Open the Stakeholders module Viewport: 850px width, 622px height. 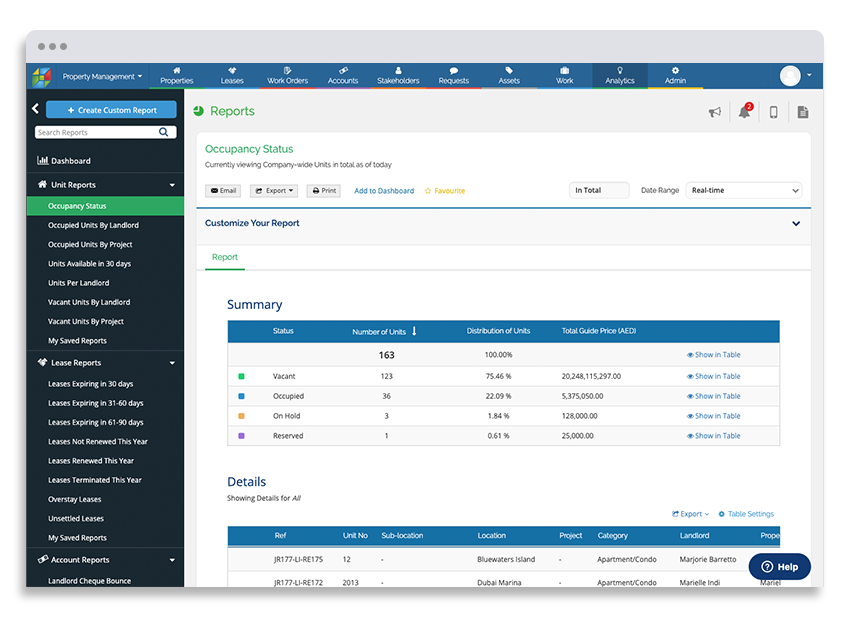pos(398,75)
